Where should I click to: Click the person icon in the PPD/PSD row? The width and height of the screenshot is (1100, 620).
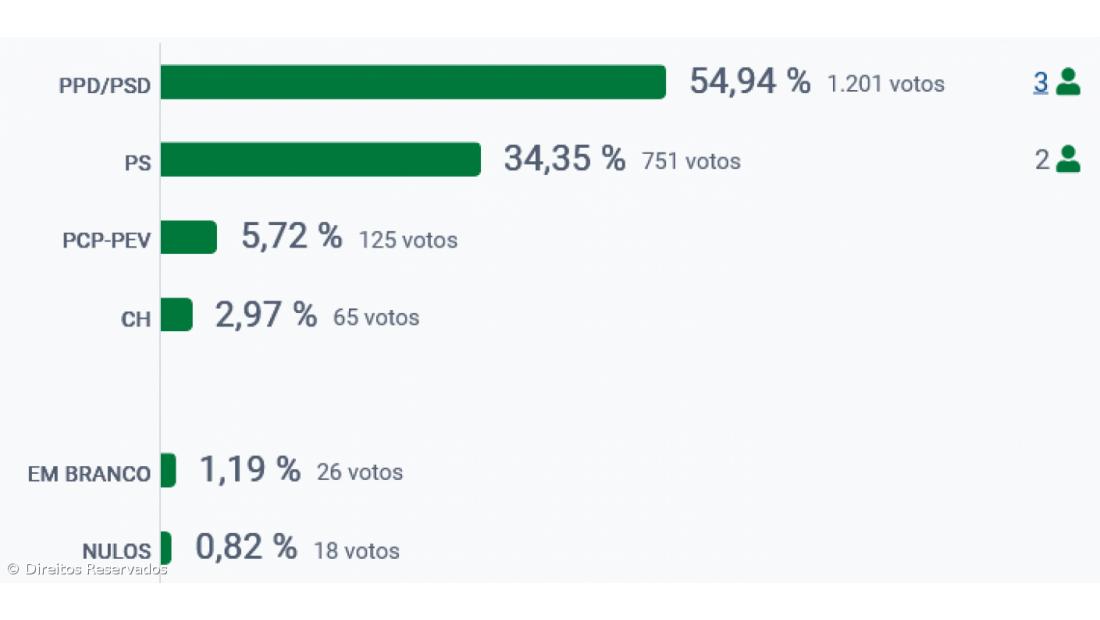tap(1068, 82)
